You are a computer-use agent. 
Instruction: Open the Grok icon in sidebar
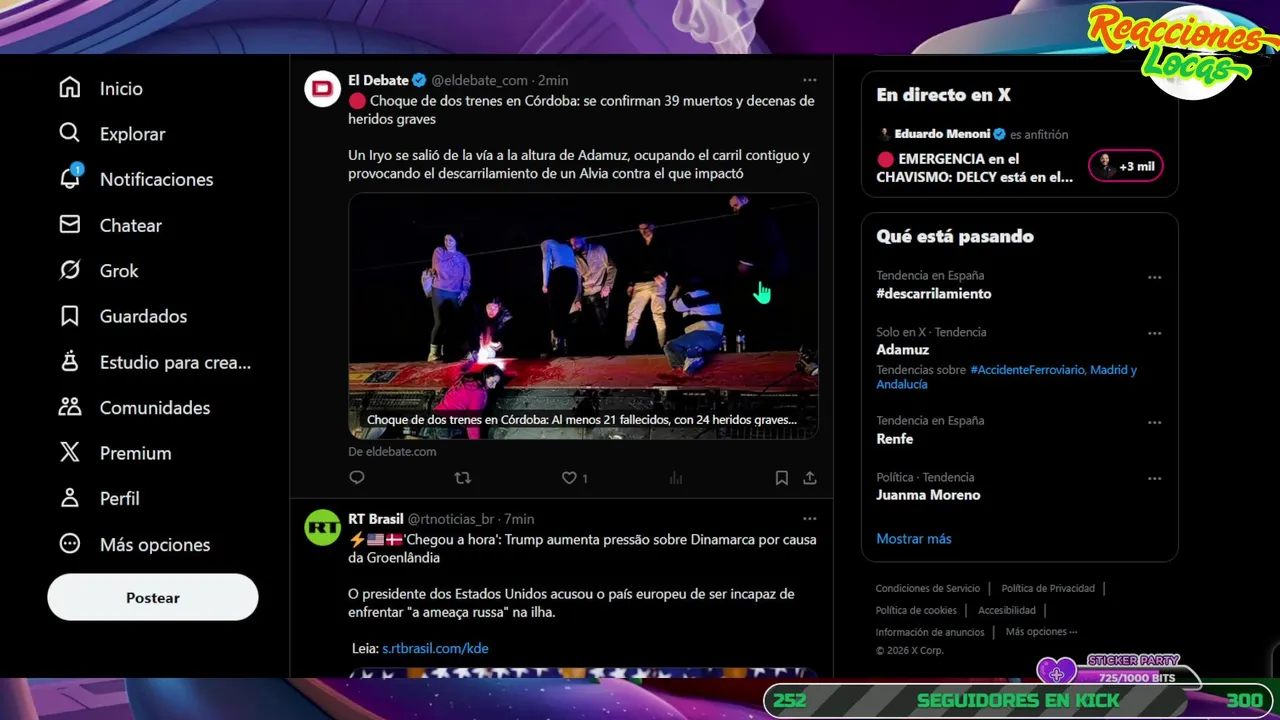tap(69, 270)
